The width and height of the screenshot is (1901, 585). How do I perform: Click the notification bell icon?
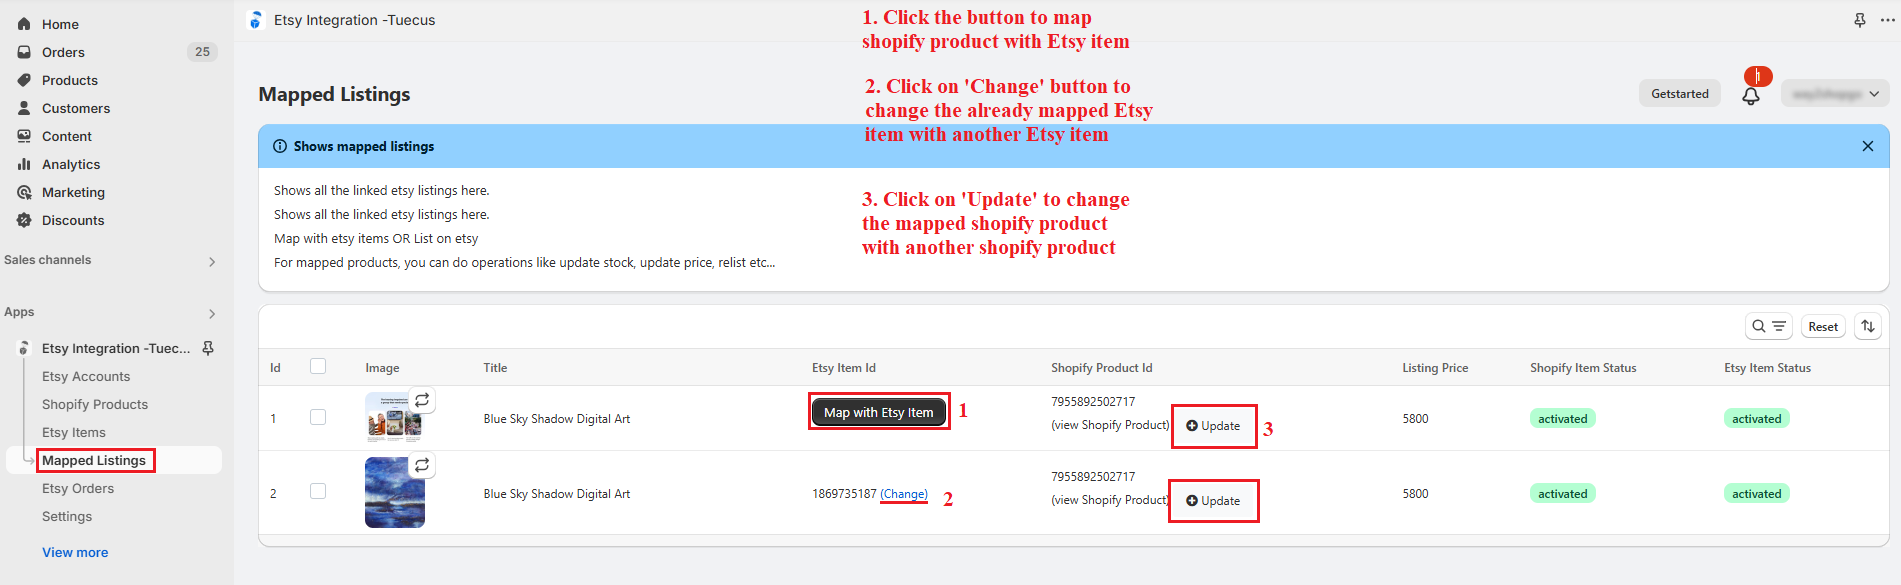click(1750, 96)
